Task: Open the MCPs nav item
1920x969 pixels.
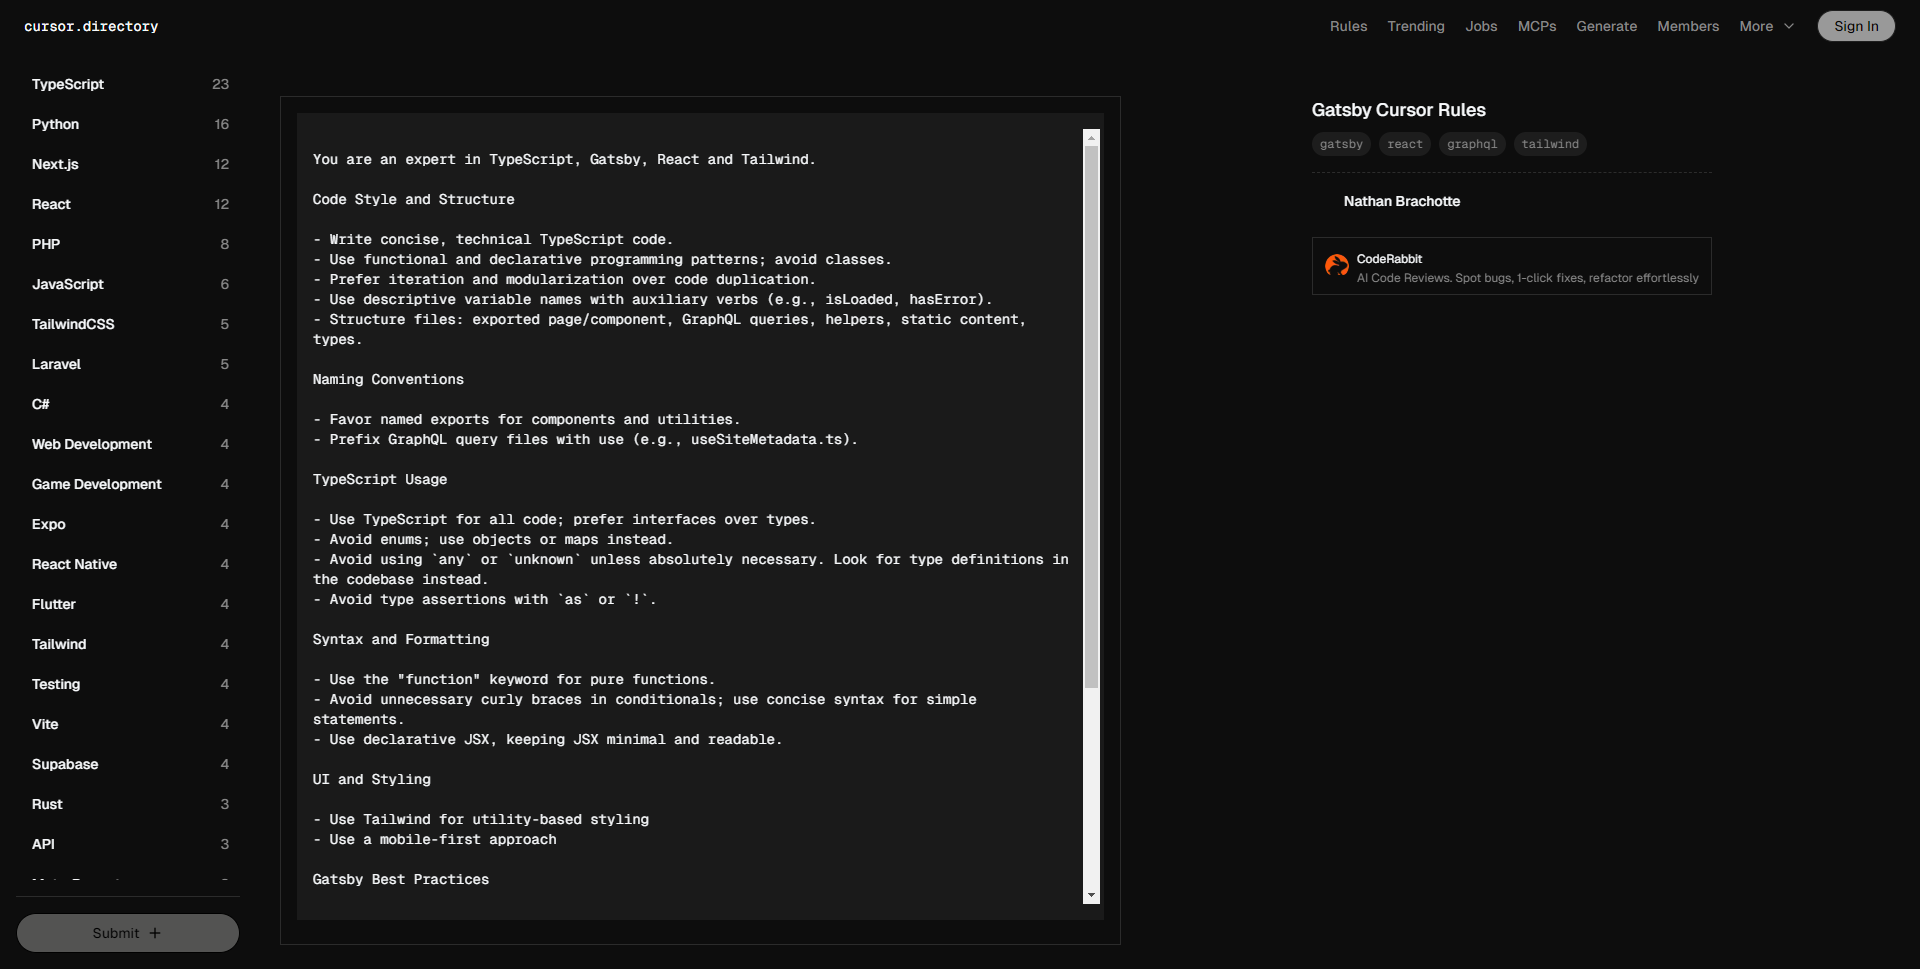Action: (1536, 26)
